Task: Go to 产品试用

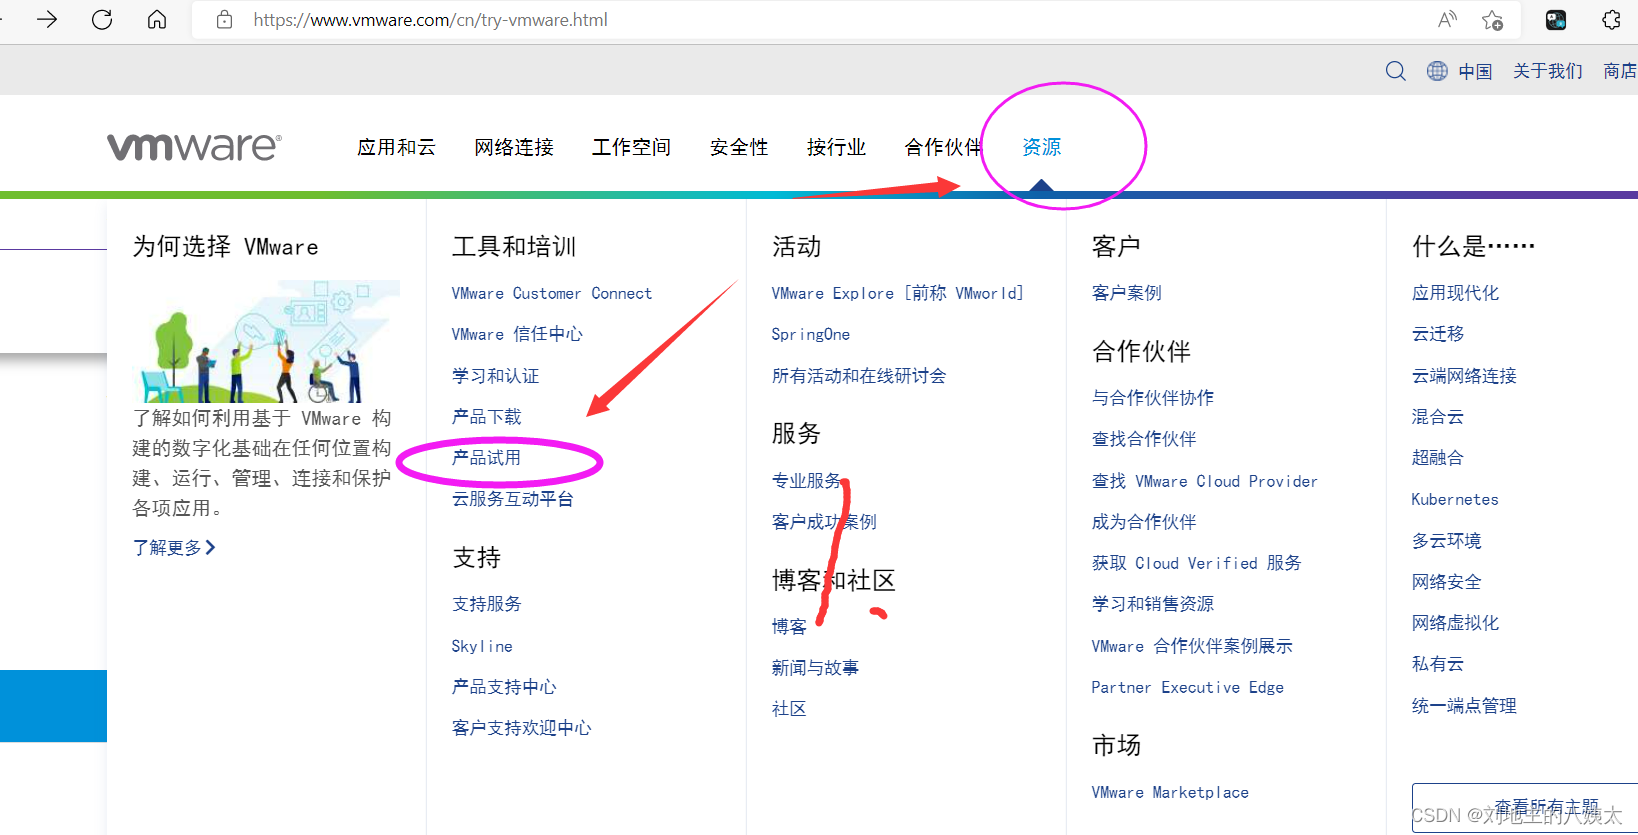Action: pyautogui.click(x=486, y=458)
